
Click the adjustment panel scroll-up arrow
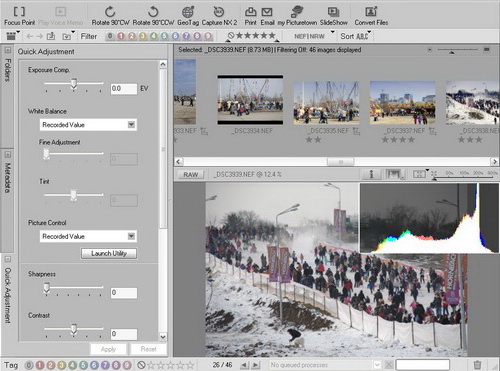(163, 64)
